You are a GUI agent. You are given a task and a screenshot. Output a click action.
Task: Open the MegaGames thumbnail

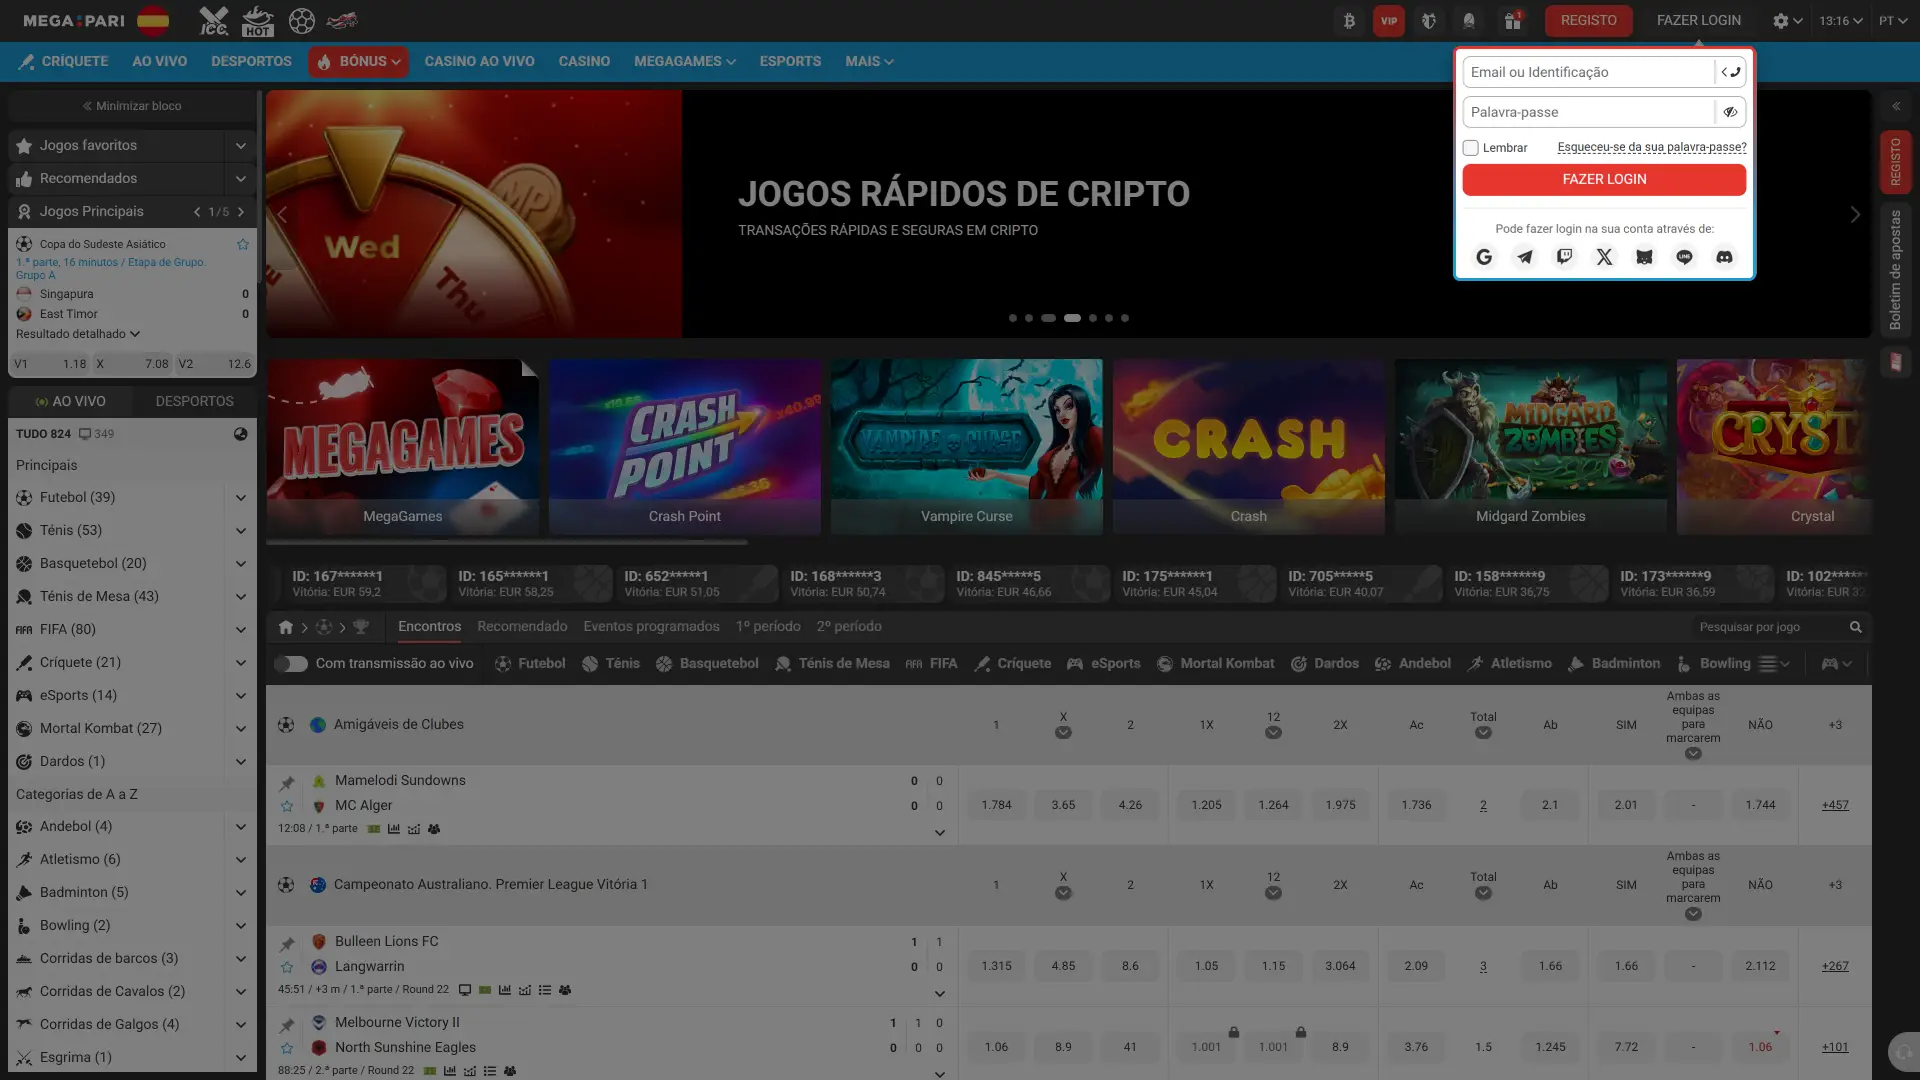[x=403, y=447]
